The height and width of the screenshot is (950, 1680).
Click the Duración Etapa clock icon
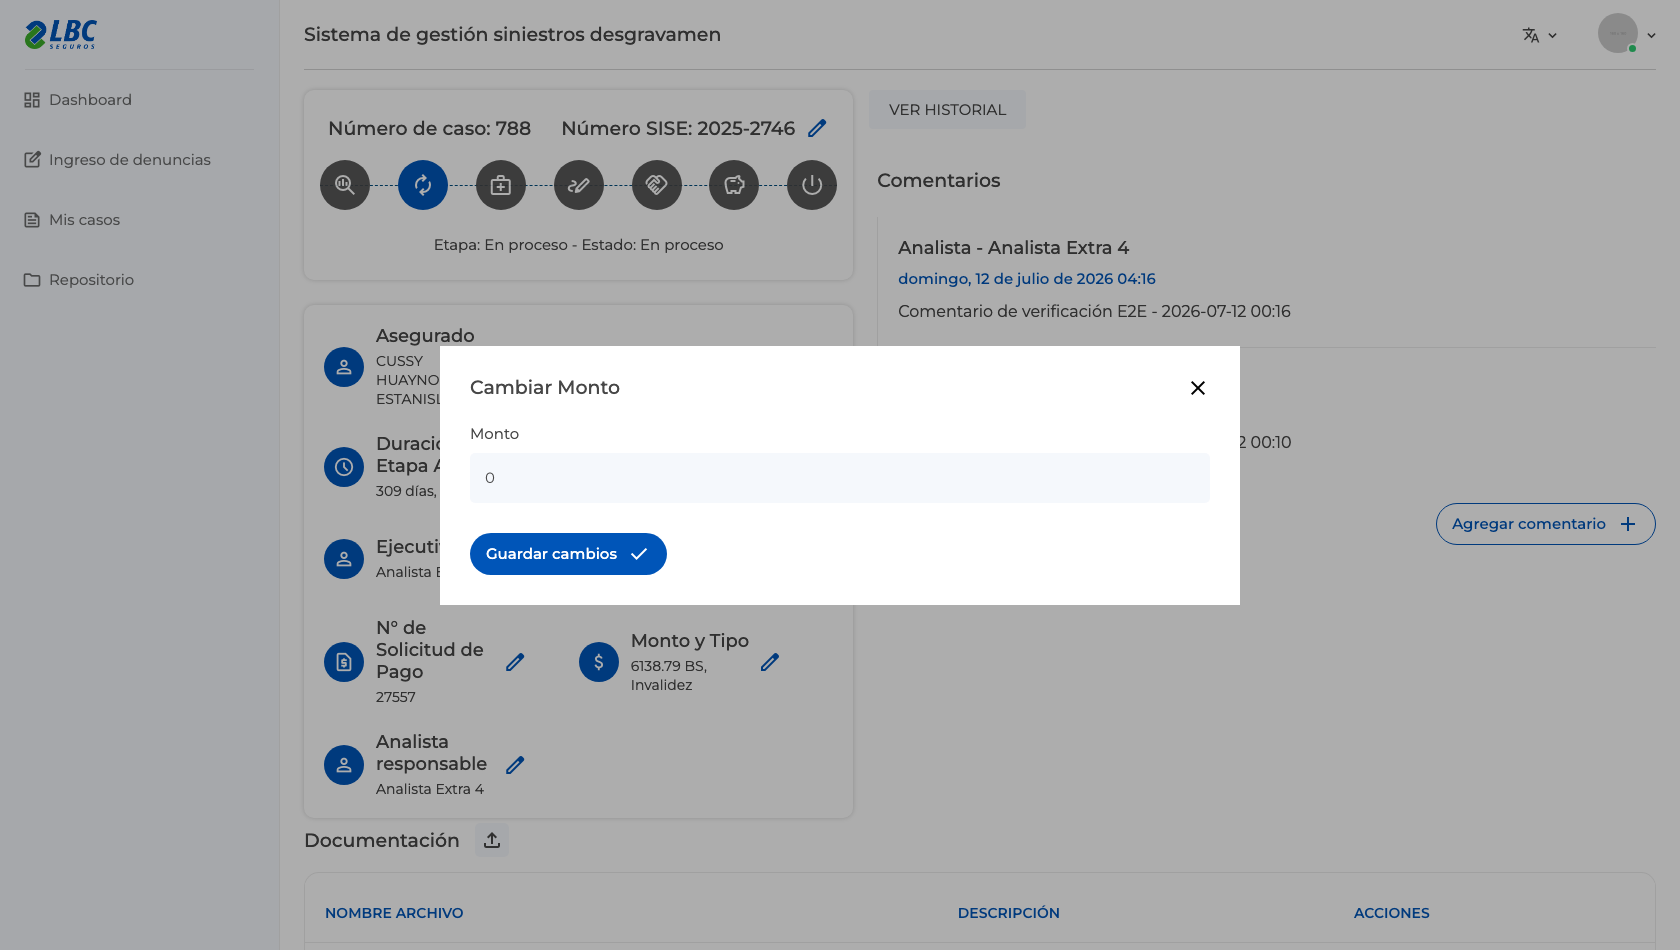[x=344, y=467]
